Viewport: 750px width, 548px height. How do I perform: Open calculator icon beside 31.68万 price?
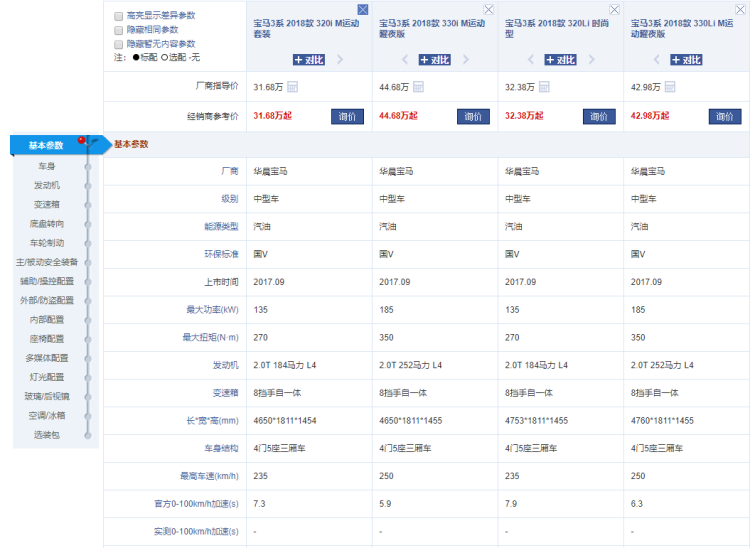(292, 87)
